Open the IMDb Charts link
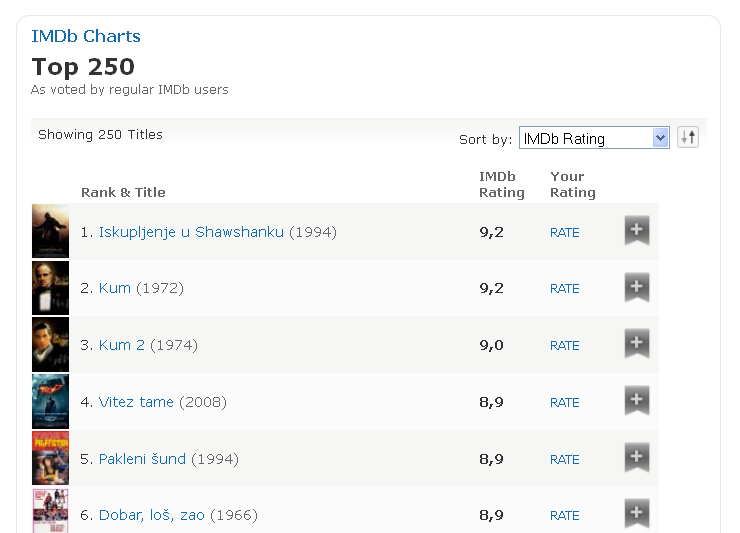 tap(86, 36)
